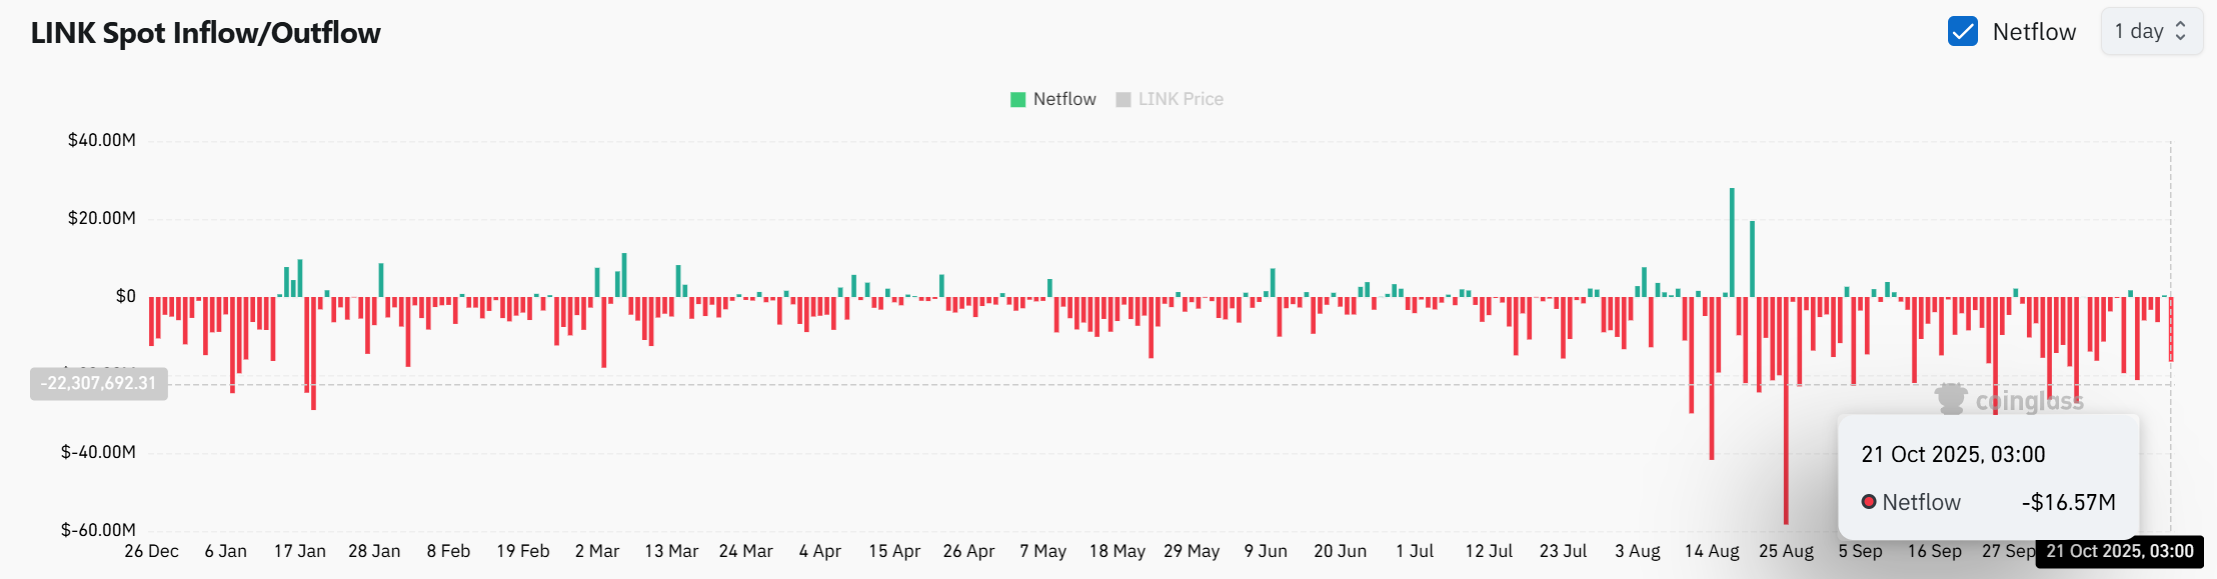Click the LINK Spot Inflow/Outflow chart title
Viewport: 2217px width, 579px height.
coord(205,33)
